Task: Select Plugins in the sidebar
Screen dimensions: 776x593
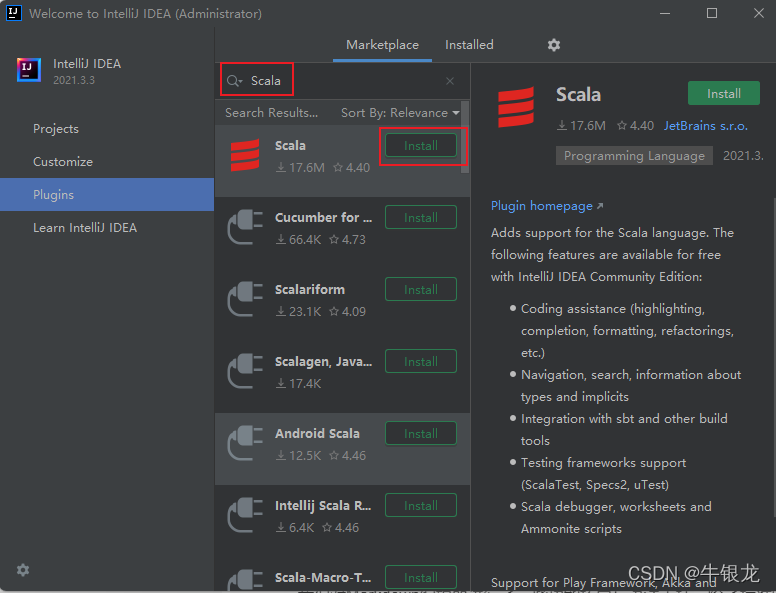Action: [x=107, y=195]
